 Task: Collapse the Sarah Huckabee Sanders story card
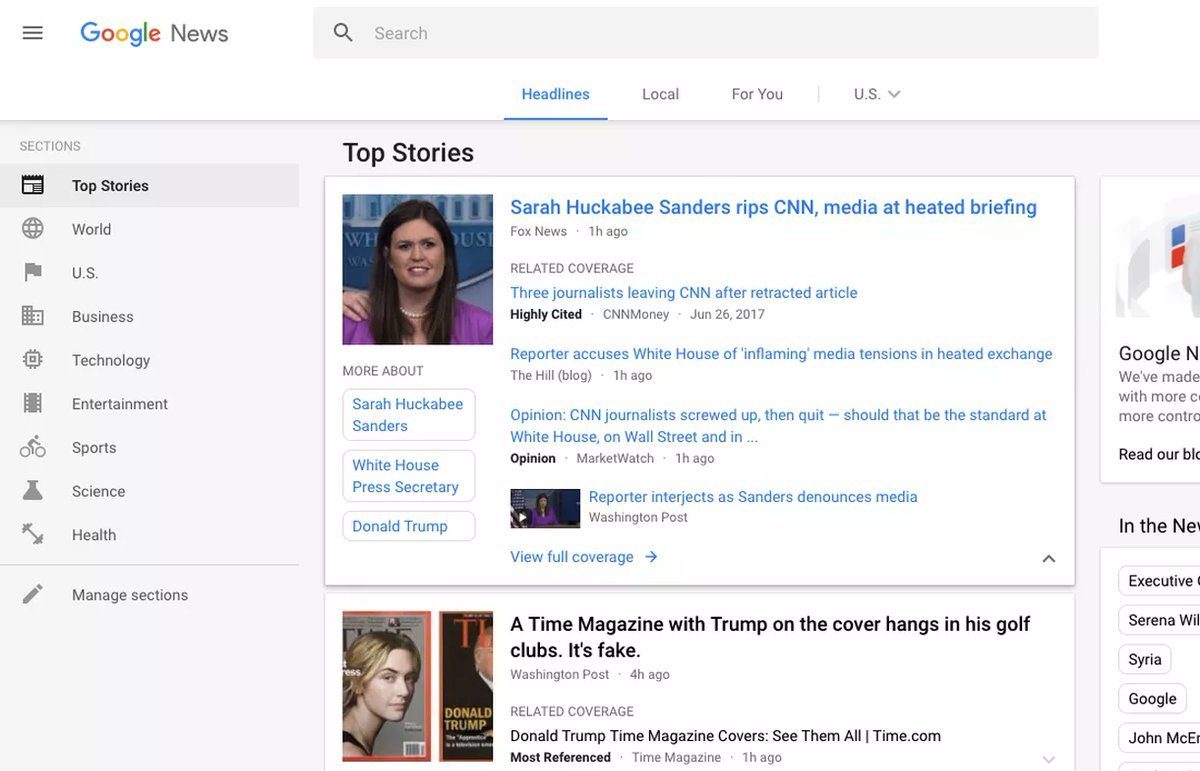point(1048,559)
